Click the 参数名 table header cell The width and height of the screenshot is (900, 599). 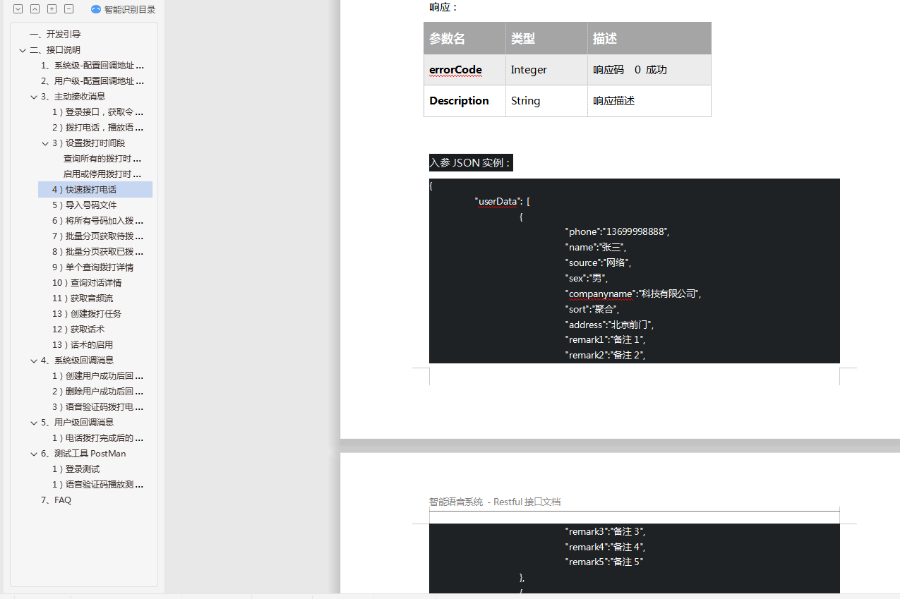click(464, 38)
